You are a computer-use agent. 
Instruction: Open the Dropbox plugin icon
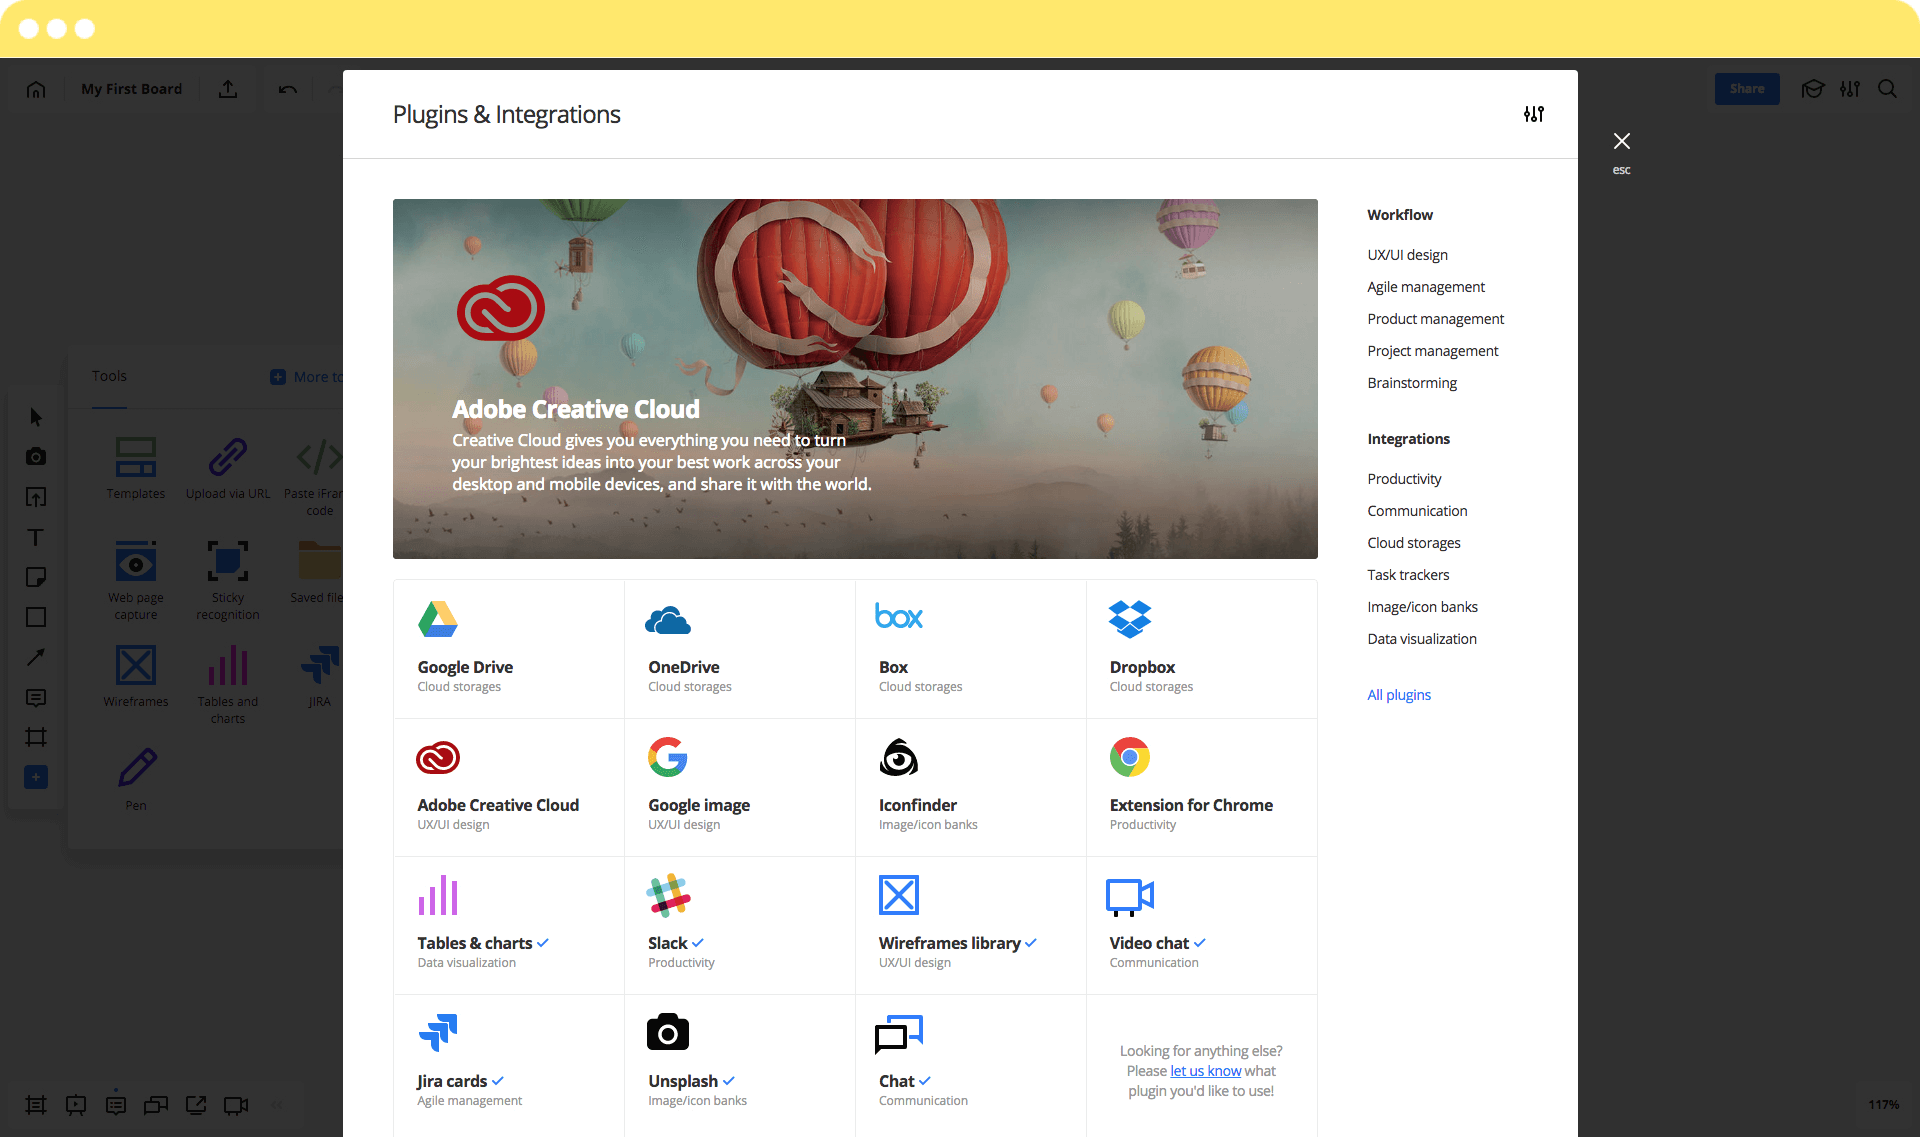coord(1130,619)
